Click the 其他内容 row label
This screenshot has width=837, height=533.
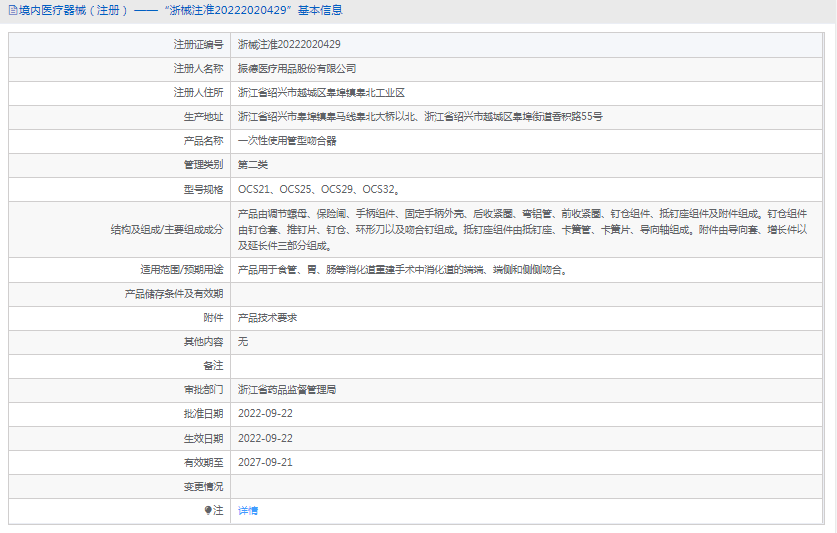pos(203,342)
